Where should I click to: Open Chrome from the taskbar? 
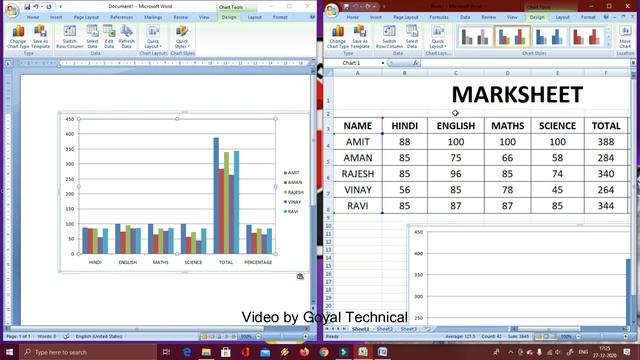pyautogui.click(x=324, y=352)
